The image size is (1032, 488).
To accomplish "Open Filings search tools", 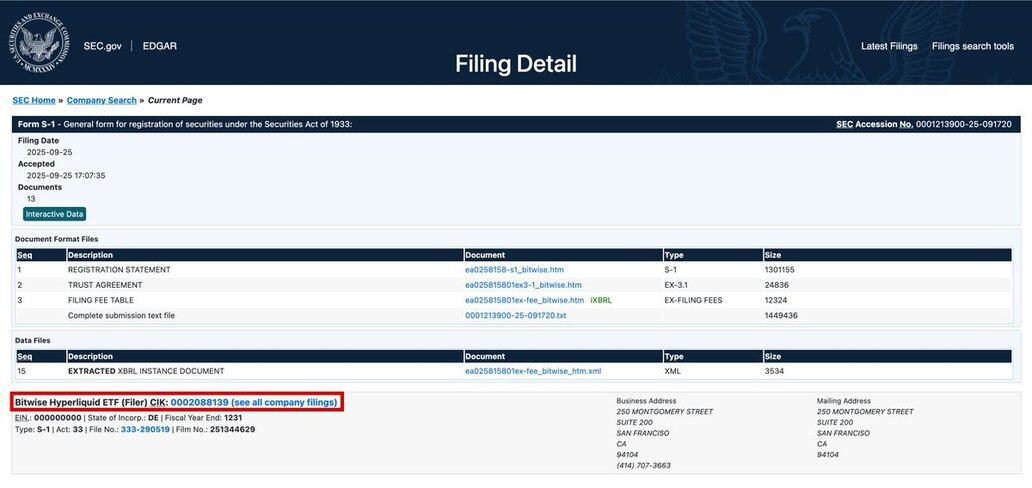I will coord(972,46).
